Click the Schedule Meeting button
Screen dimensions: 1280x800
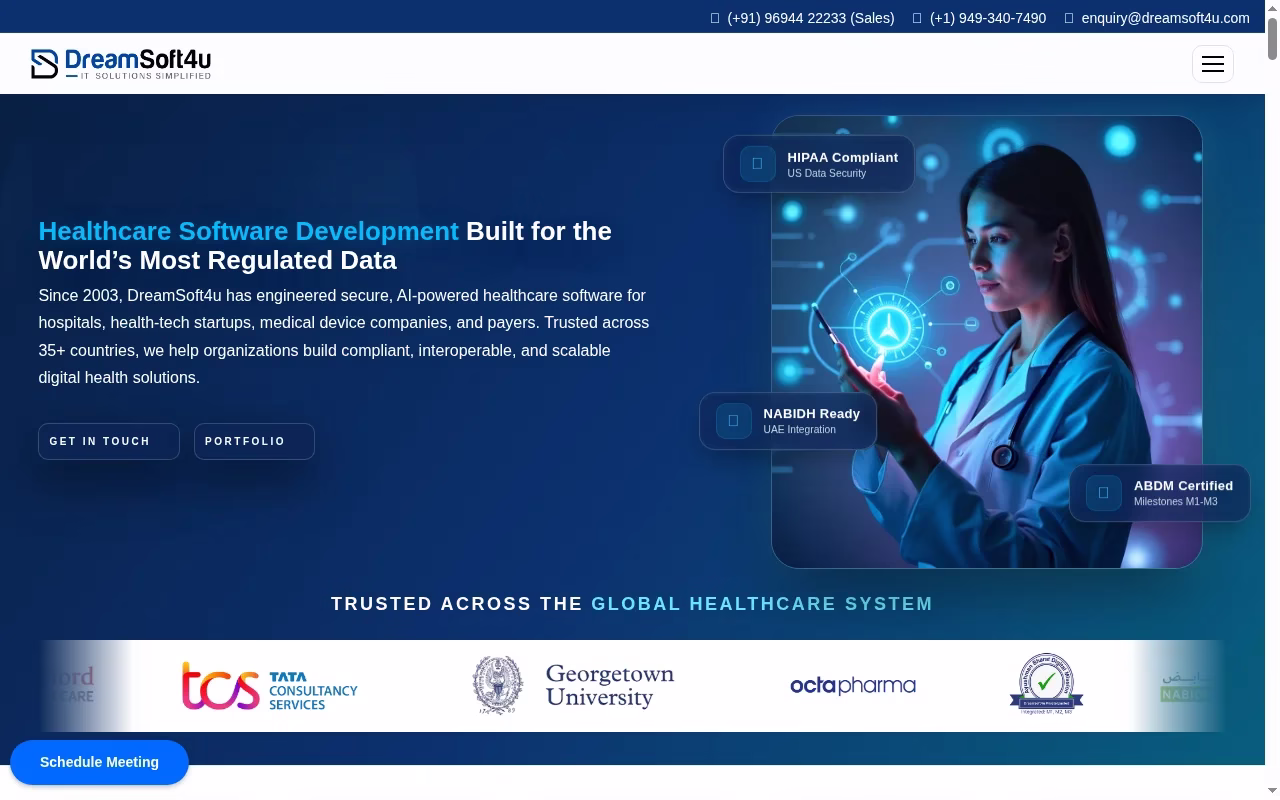pyautogui.click(x=99, y=762)
